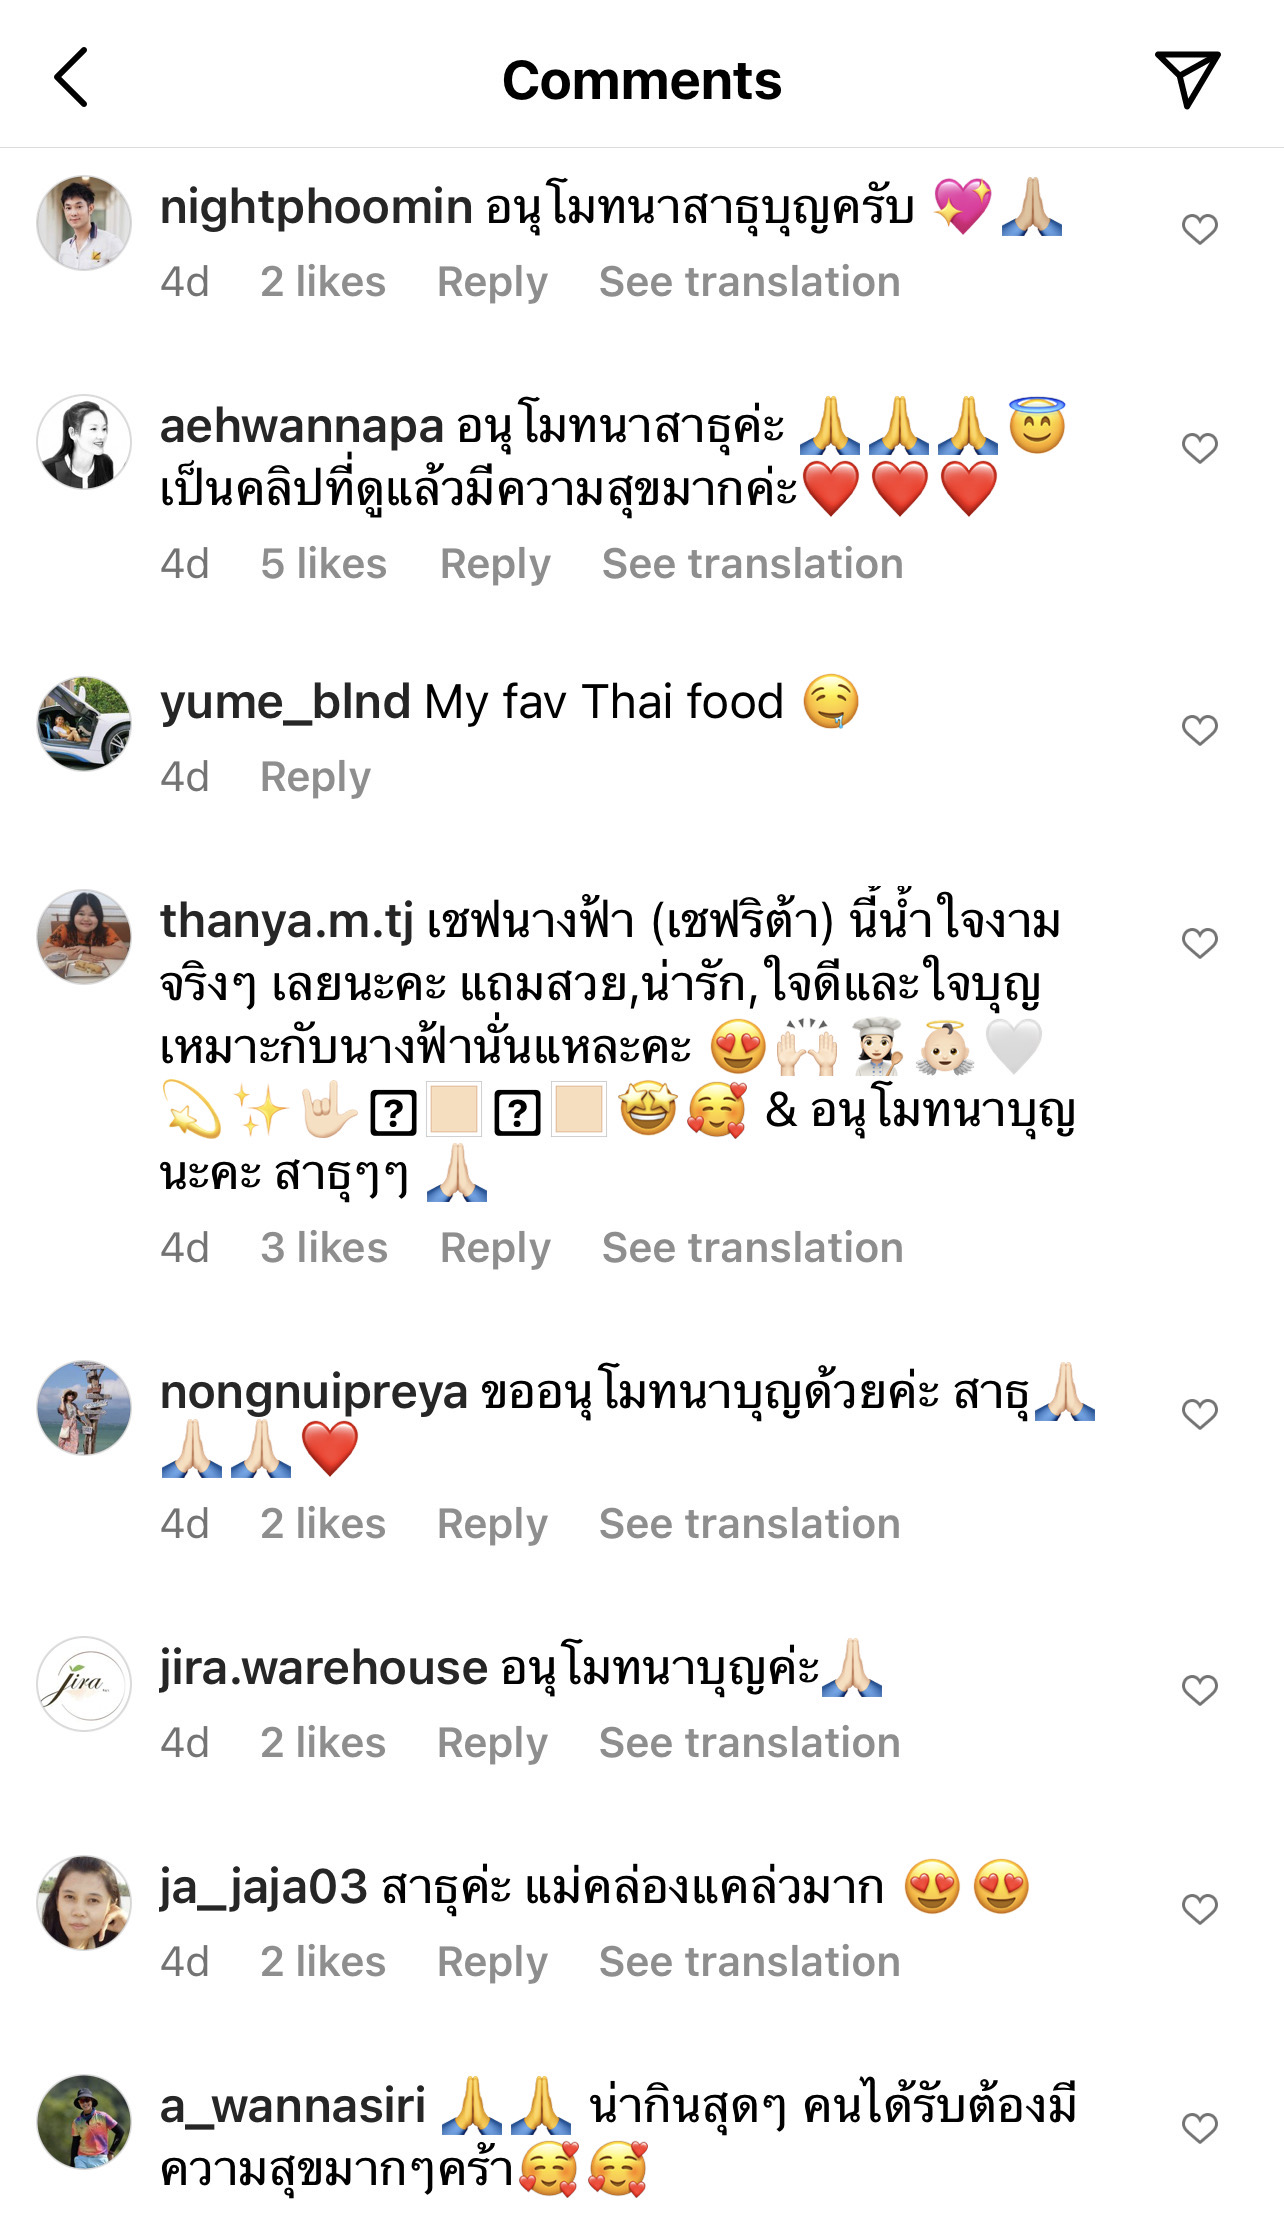Tap the share paper plane icon

(x=1188, y=78)
